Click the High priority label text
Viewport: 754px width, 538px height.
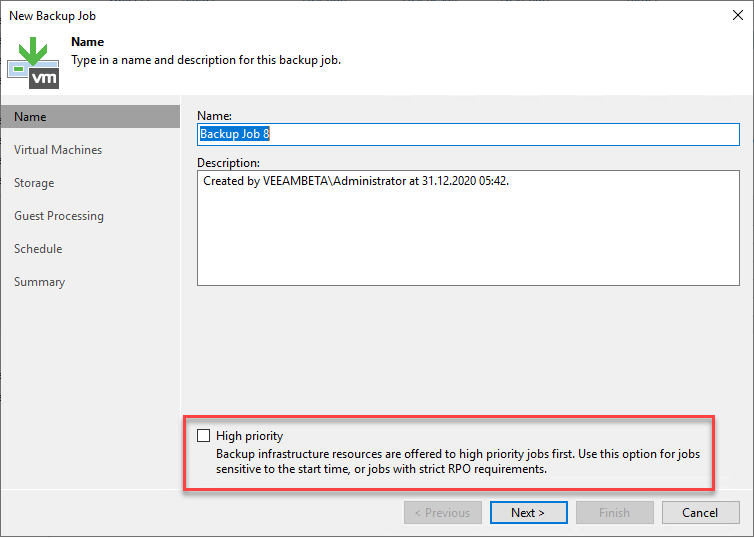(249, 436)
